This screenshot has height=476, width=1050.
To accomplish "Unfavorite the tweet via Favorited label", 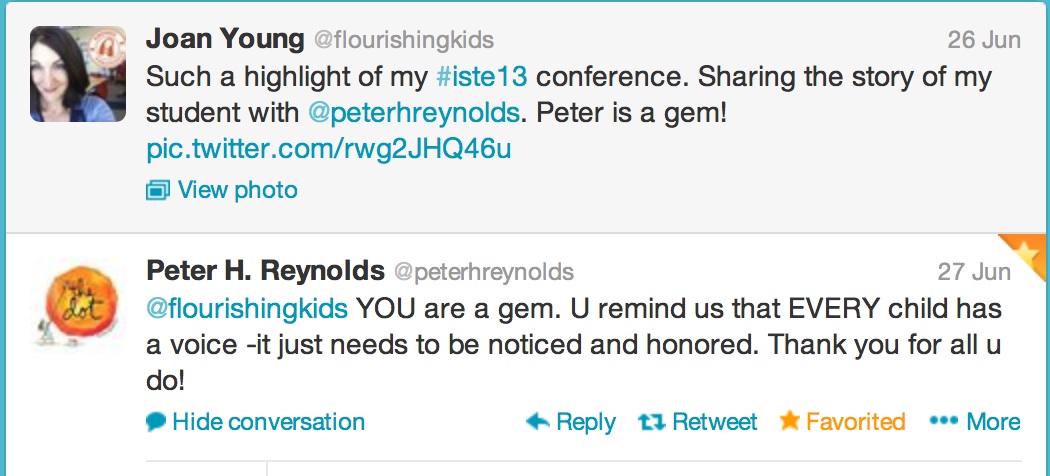I will 855,422.
